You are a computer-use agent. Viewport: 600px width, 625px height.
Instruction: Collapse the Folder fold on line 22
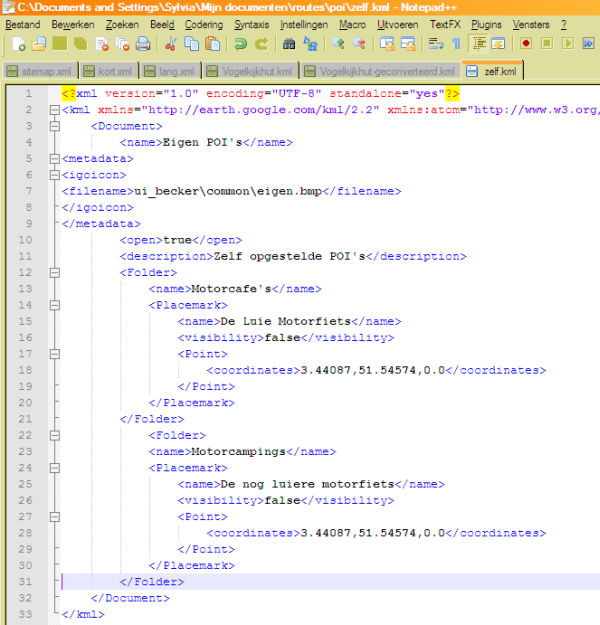(55, 435)
